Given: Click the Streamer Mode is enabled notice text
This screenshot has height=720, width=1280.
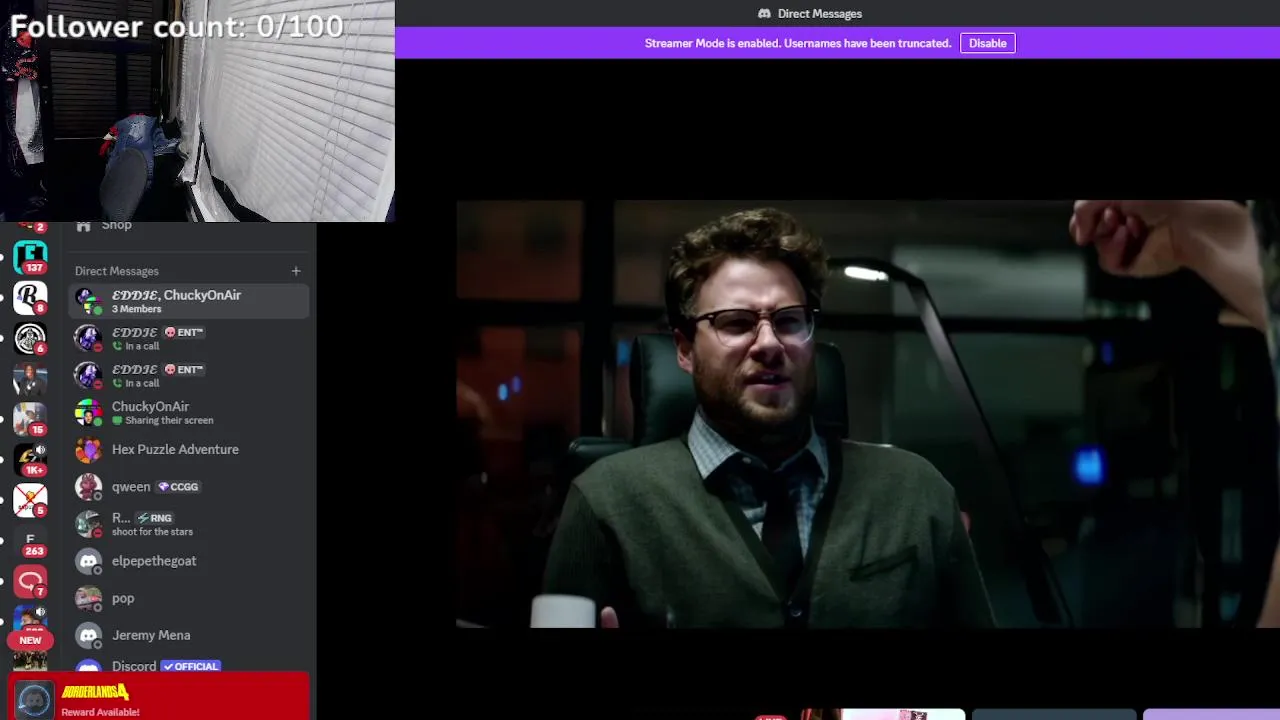Looking at the screenshot, I should [x=798, y=43].
